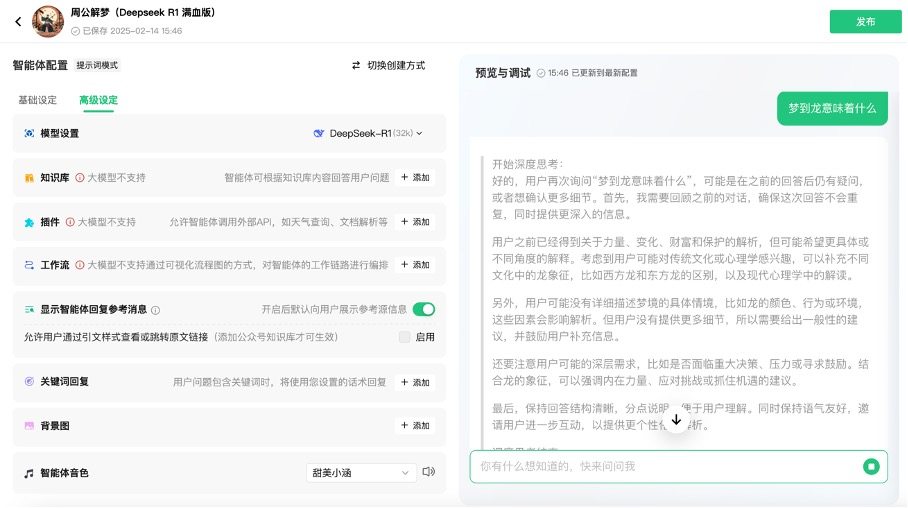Image resolution: width=908 pixels, height=508 pixels.
Task: Add a knowledge base with 添加
Action: [x=415, y=178]
